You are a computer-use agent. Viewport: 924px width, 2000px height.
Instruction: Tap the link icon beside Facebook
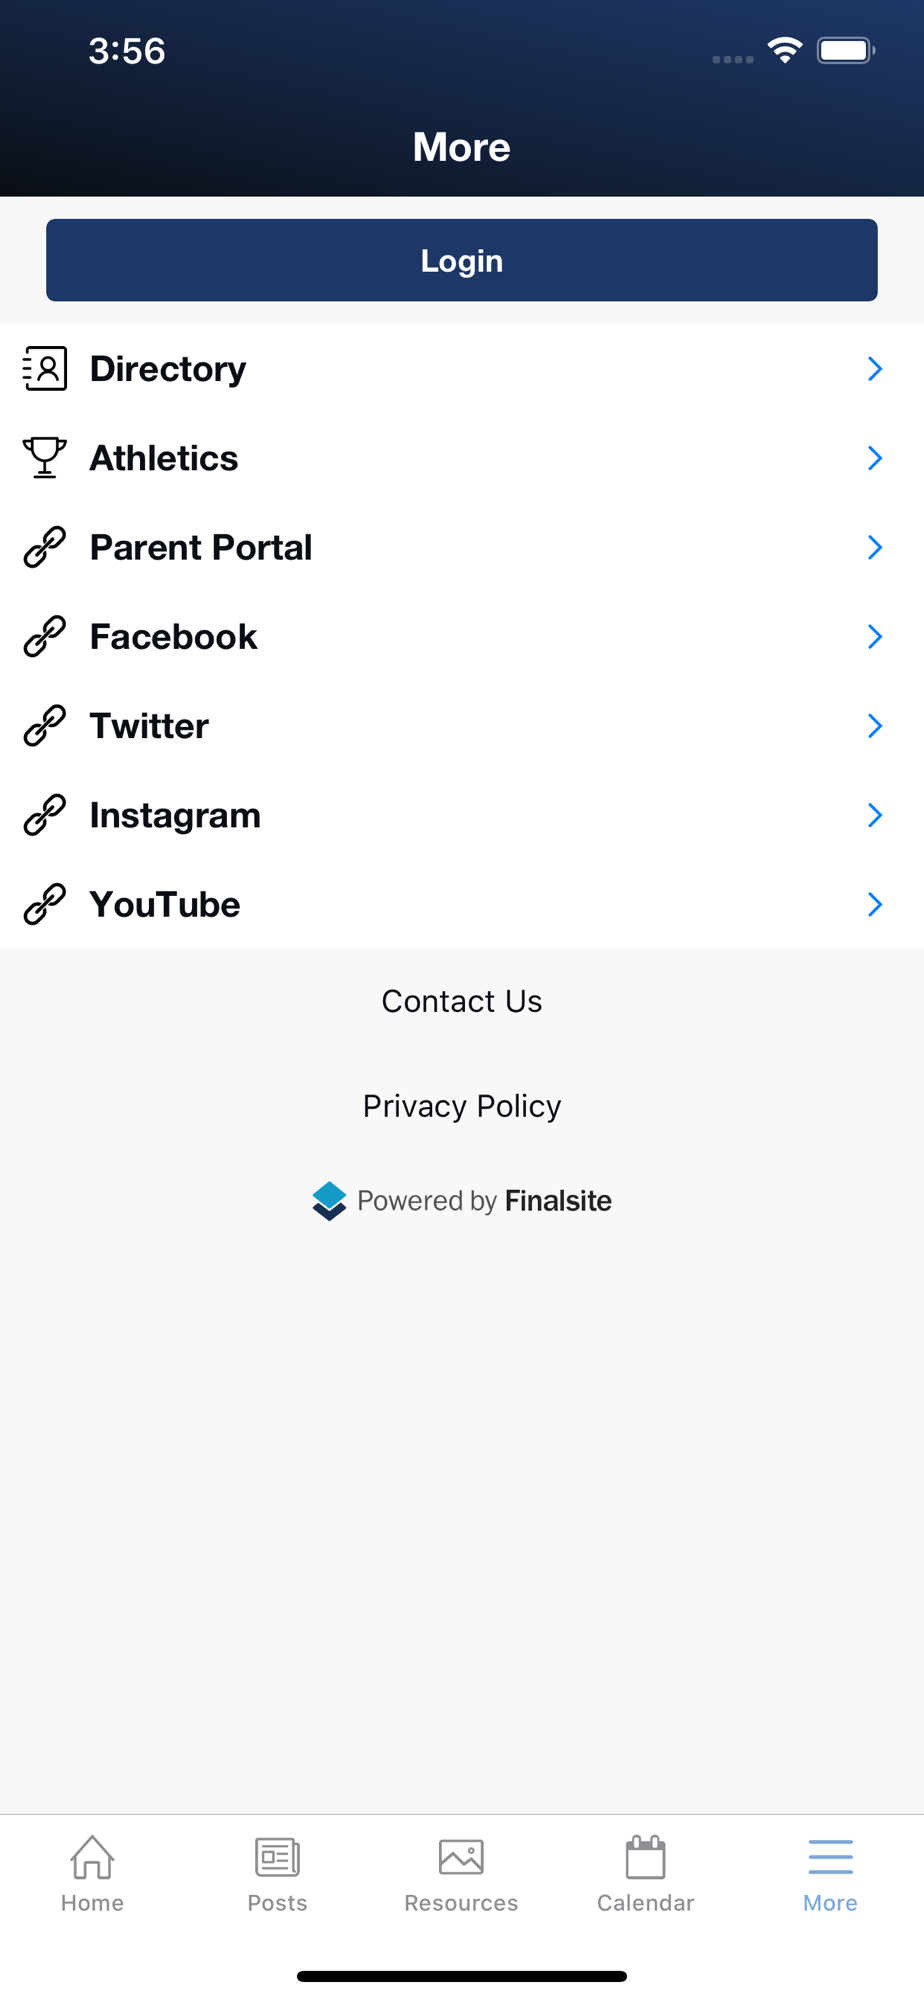tap(45, 637)
